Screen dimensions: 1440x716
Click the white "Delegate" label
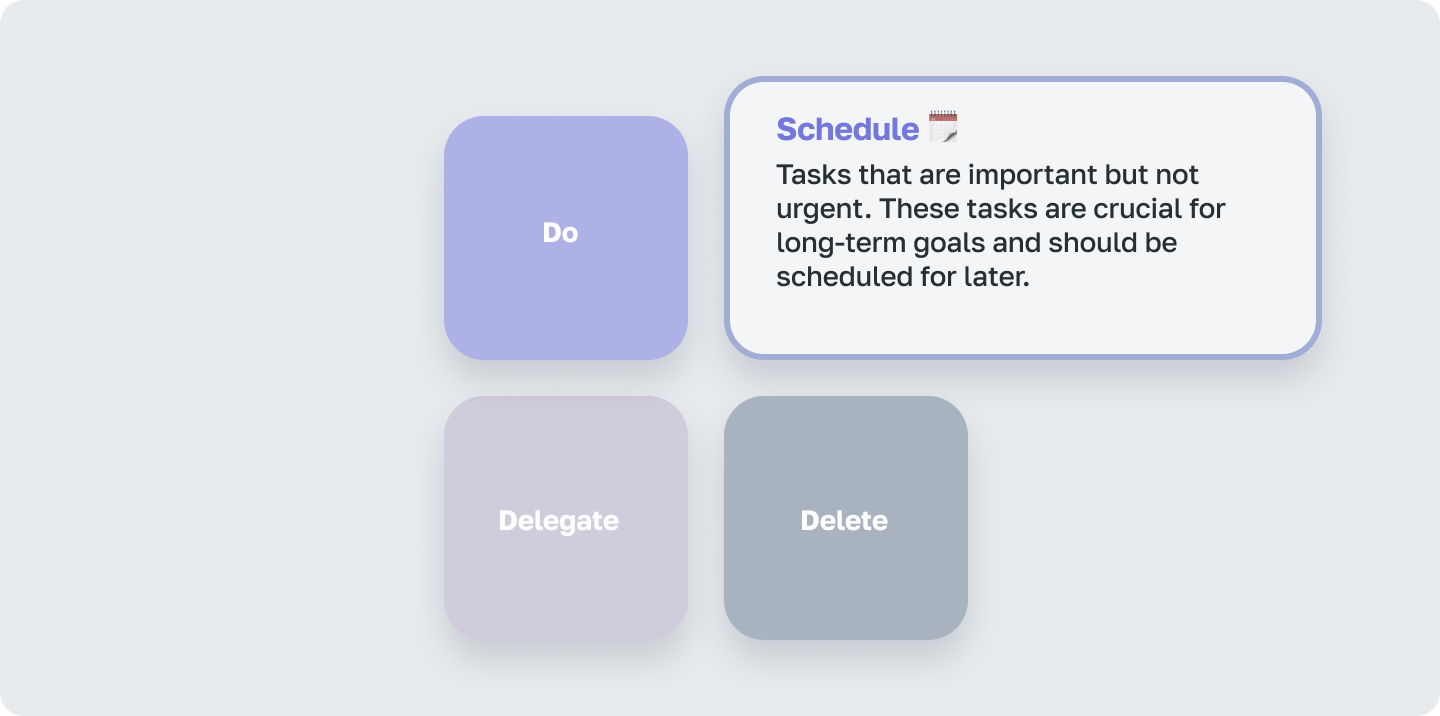pyautogui.click(x=558, y=521)
